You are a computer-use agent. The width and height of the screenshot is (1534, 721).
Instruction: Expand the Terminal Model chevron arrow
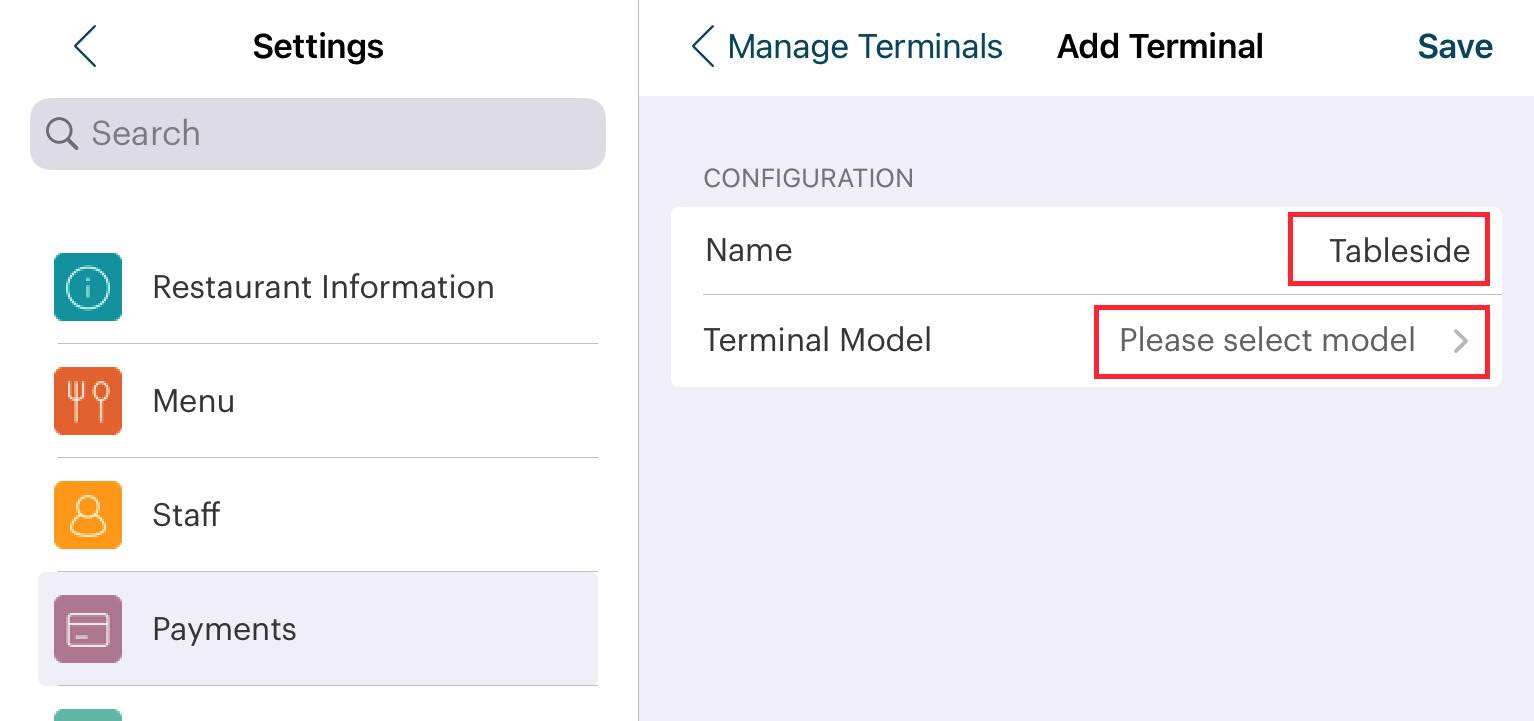1461,341
